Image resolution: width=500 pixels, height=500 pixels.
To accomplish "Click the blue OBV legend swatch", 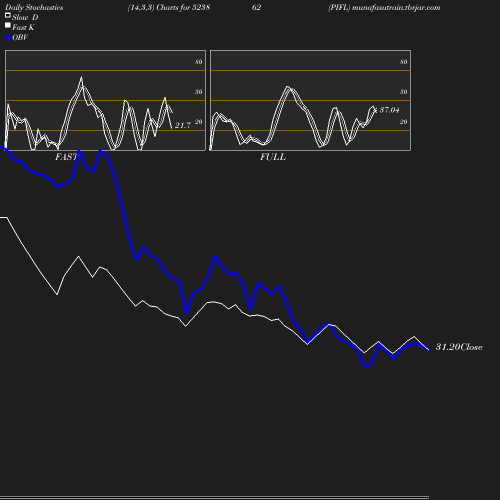I will (8, 38).
